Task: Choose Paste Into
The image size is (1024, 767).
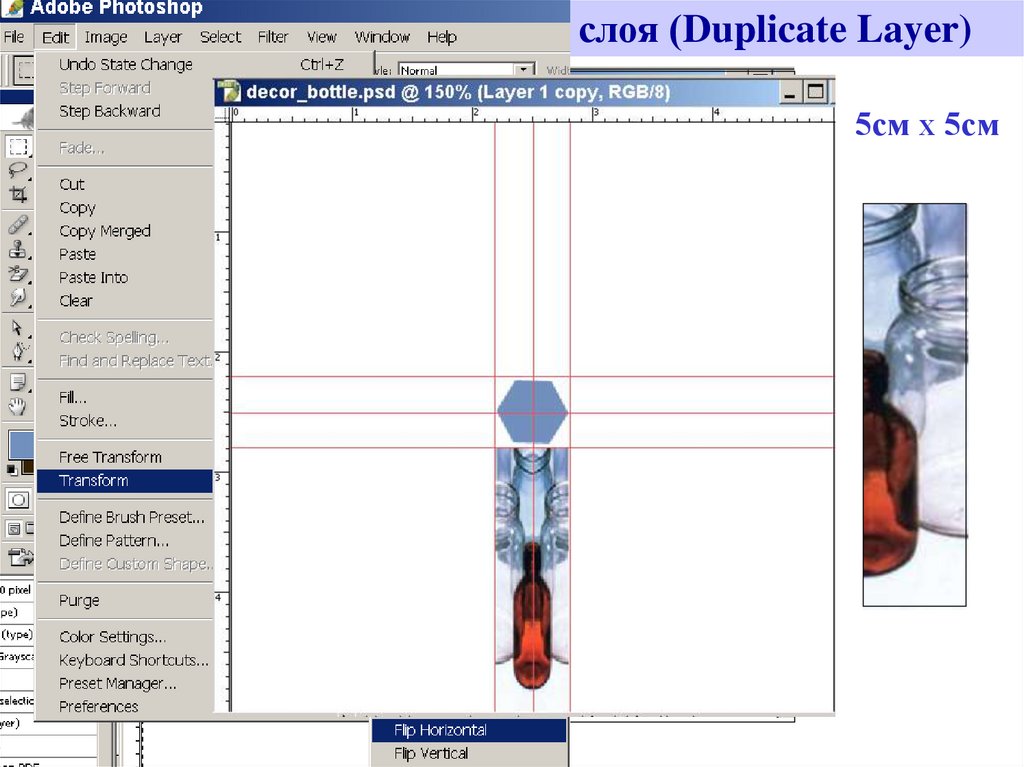Action: [x=125, y=278]
